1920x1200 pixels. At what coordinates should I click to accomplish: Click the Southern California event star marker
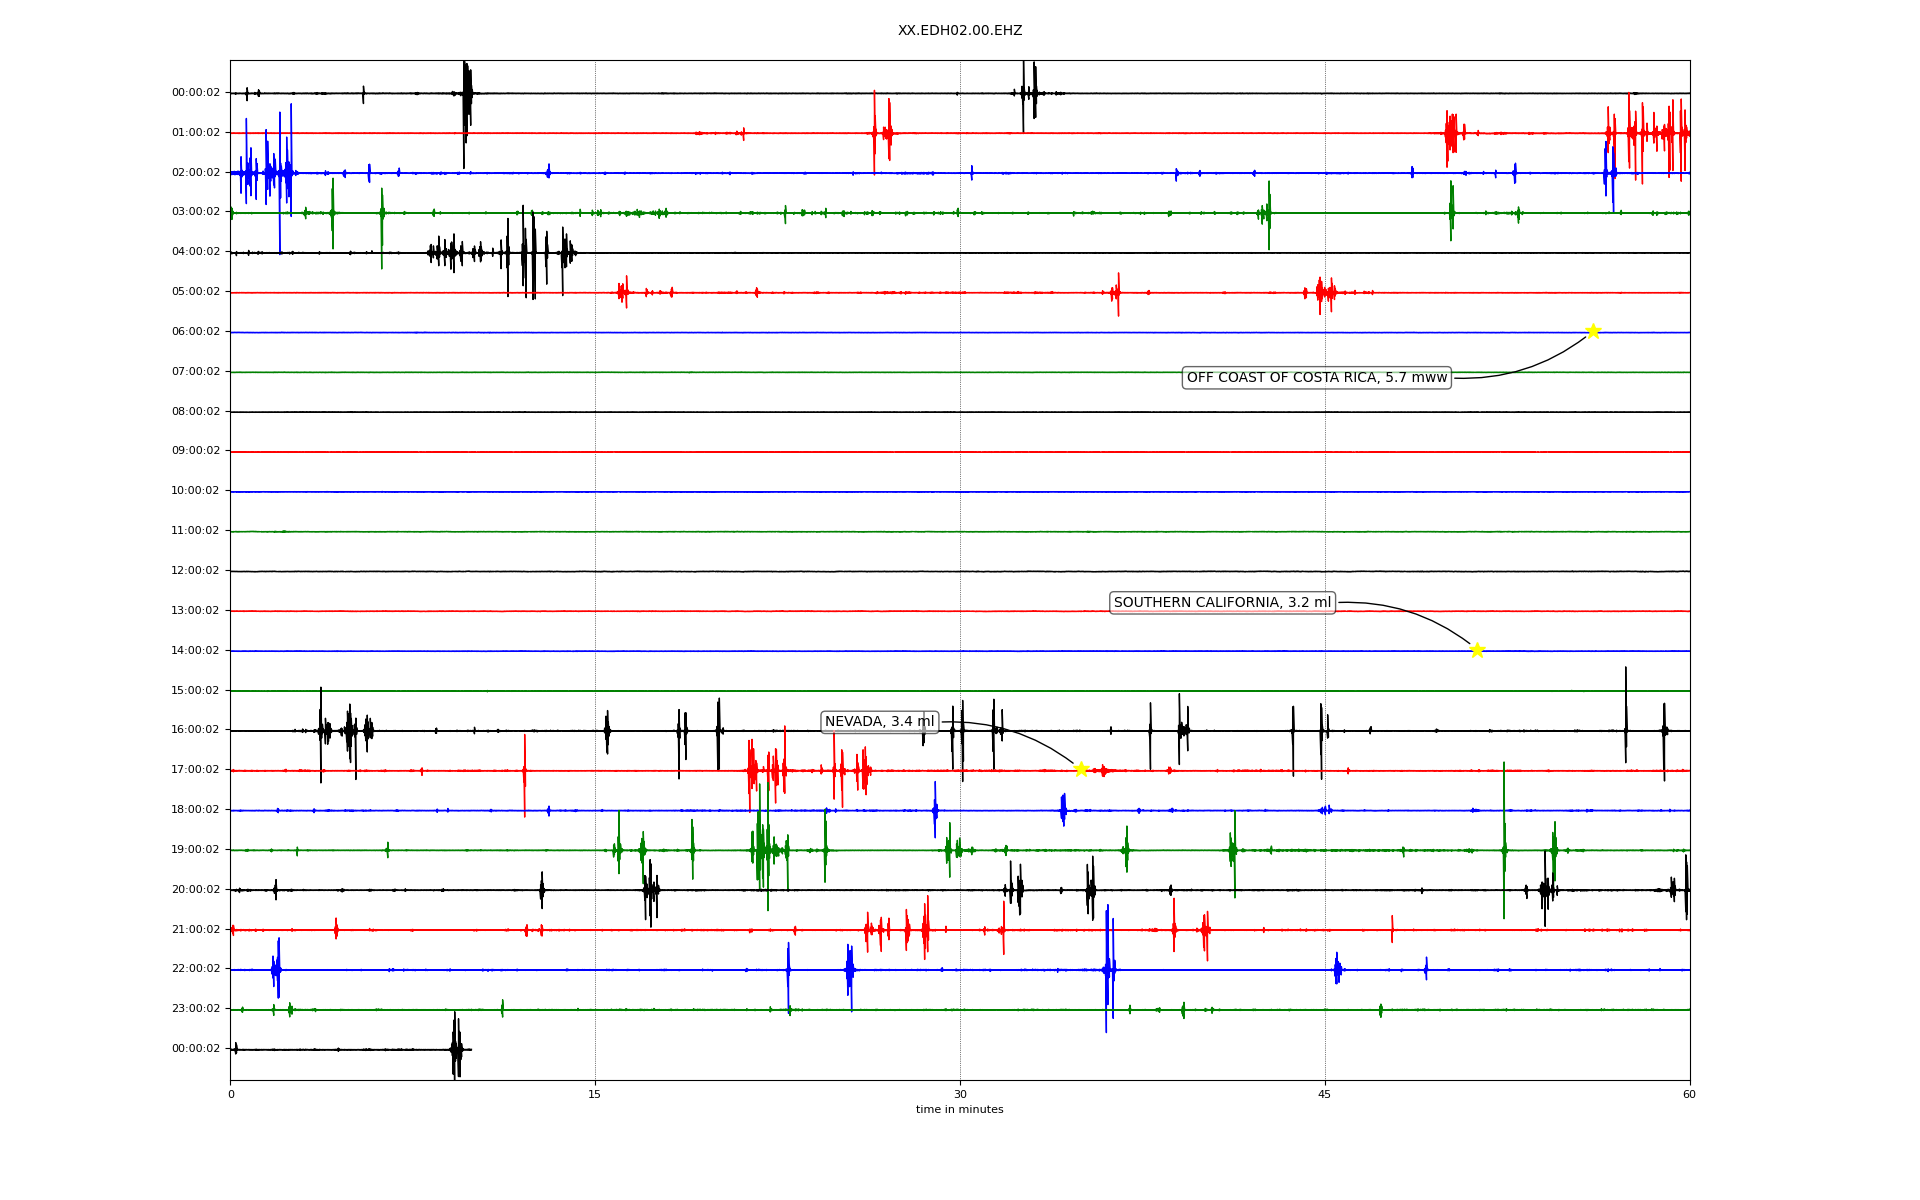click(1477, 650)
